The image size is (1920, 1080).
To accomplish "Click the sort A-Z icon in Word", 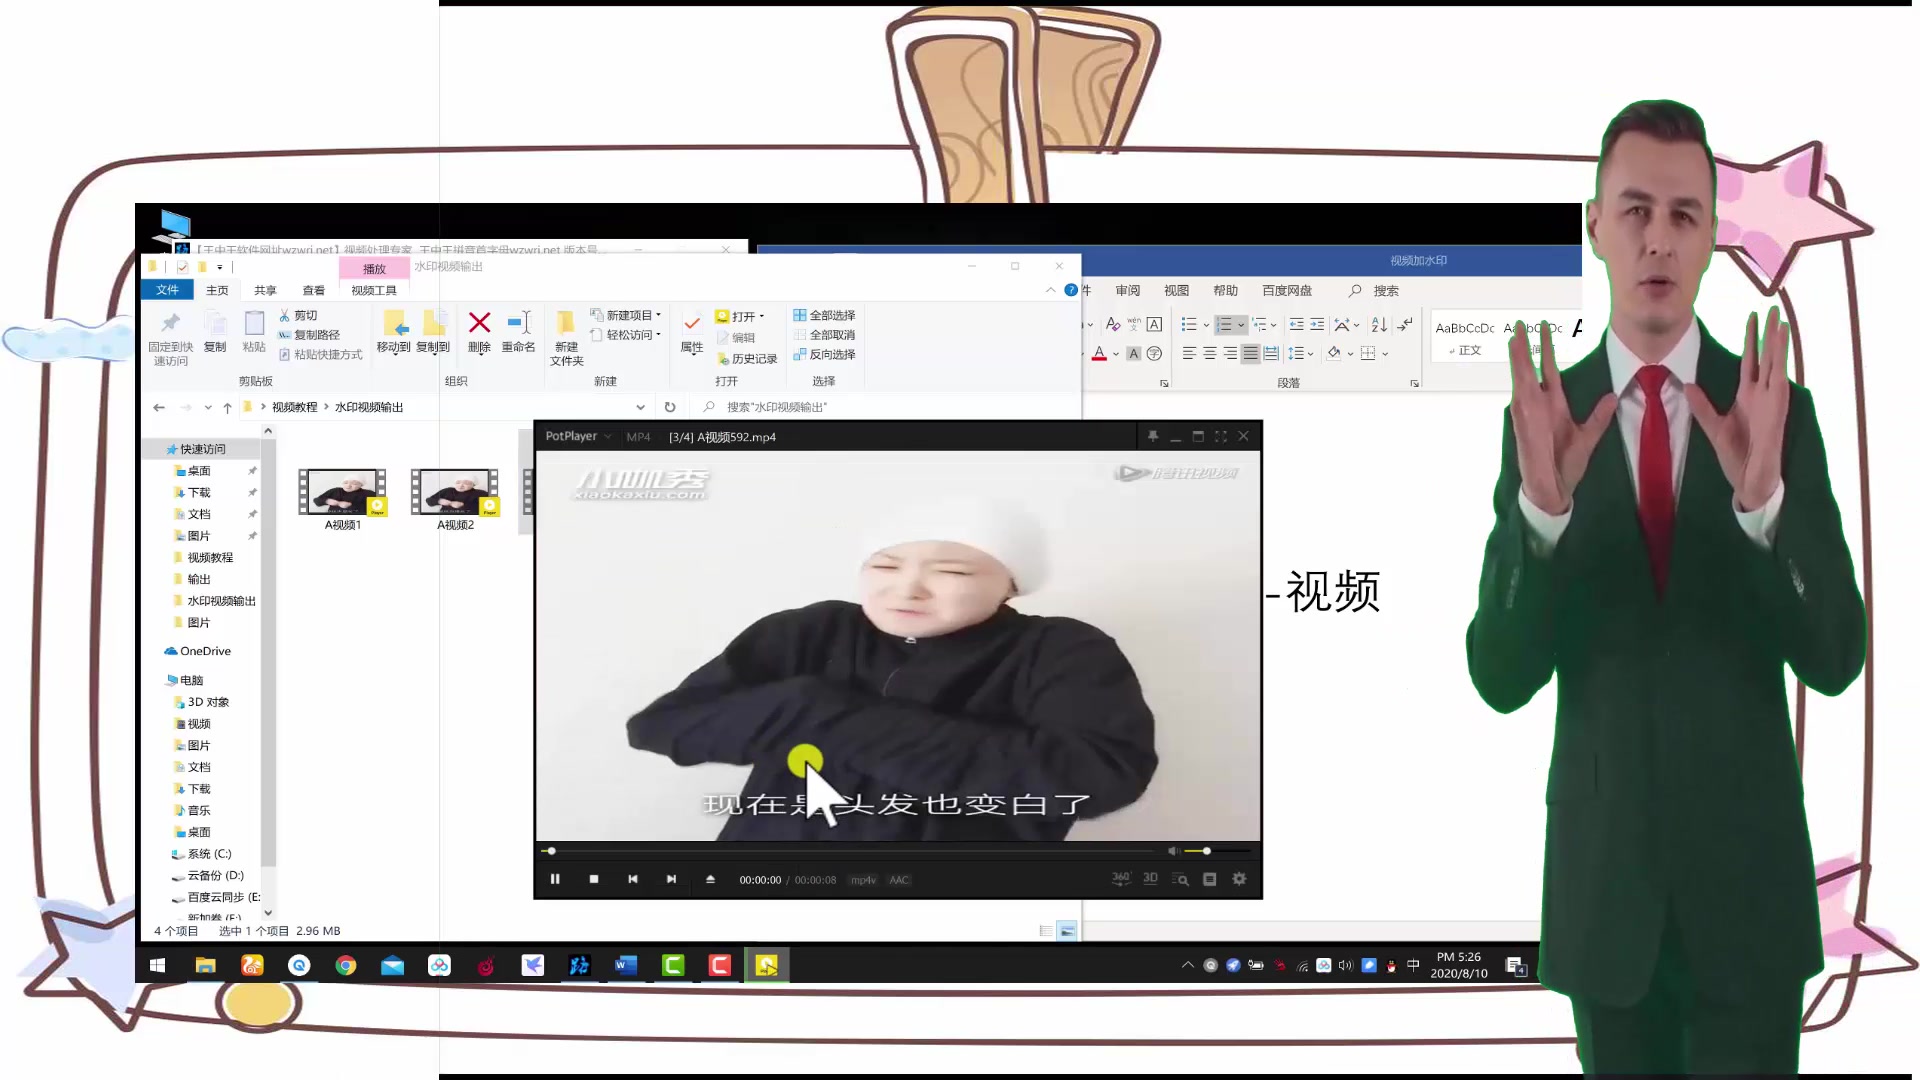I will pos(1379,324).
